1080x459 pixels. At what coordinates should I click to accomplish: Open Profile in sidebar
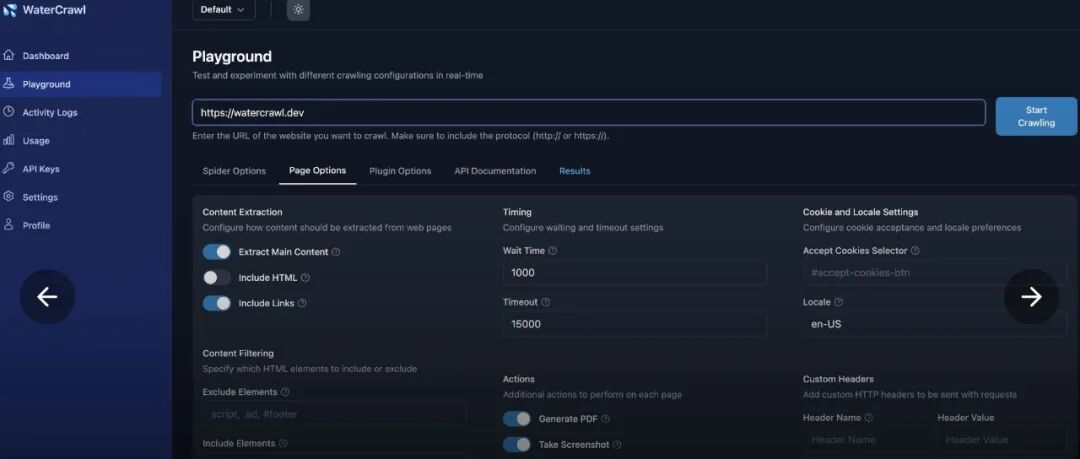[x=36, y=225]
